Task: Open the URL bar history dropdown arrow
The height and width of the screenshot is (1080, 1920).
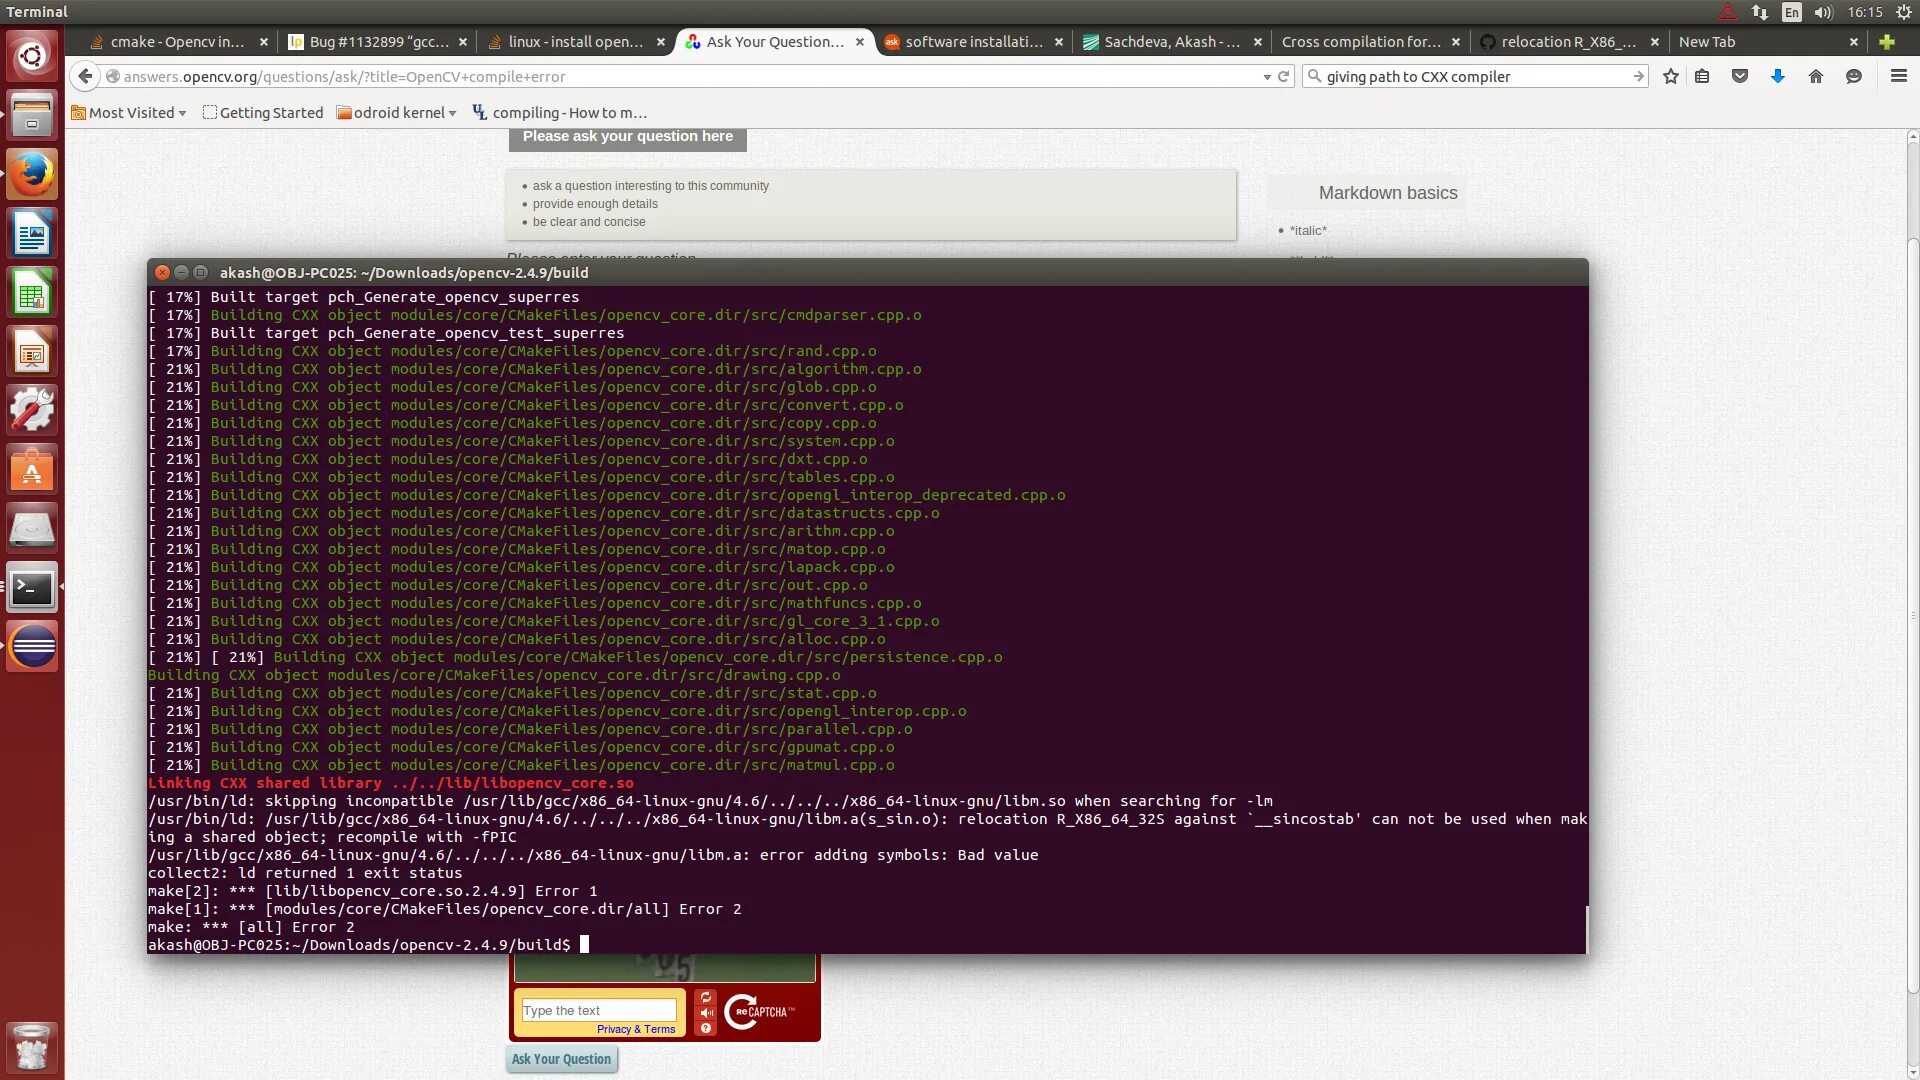Action: pyautogui.click(x=1267, y=77)
